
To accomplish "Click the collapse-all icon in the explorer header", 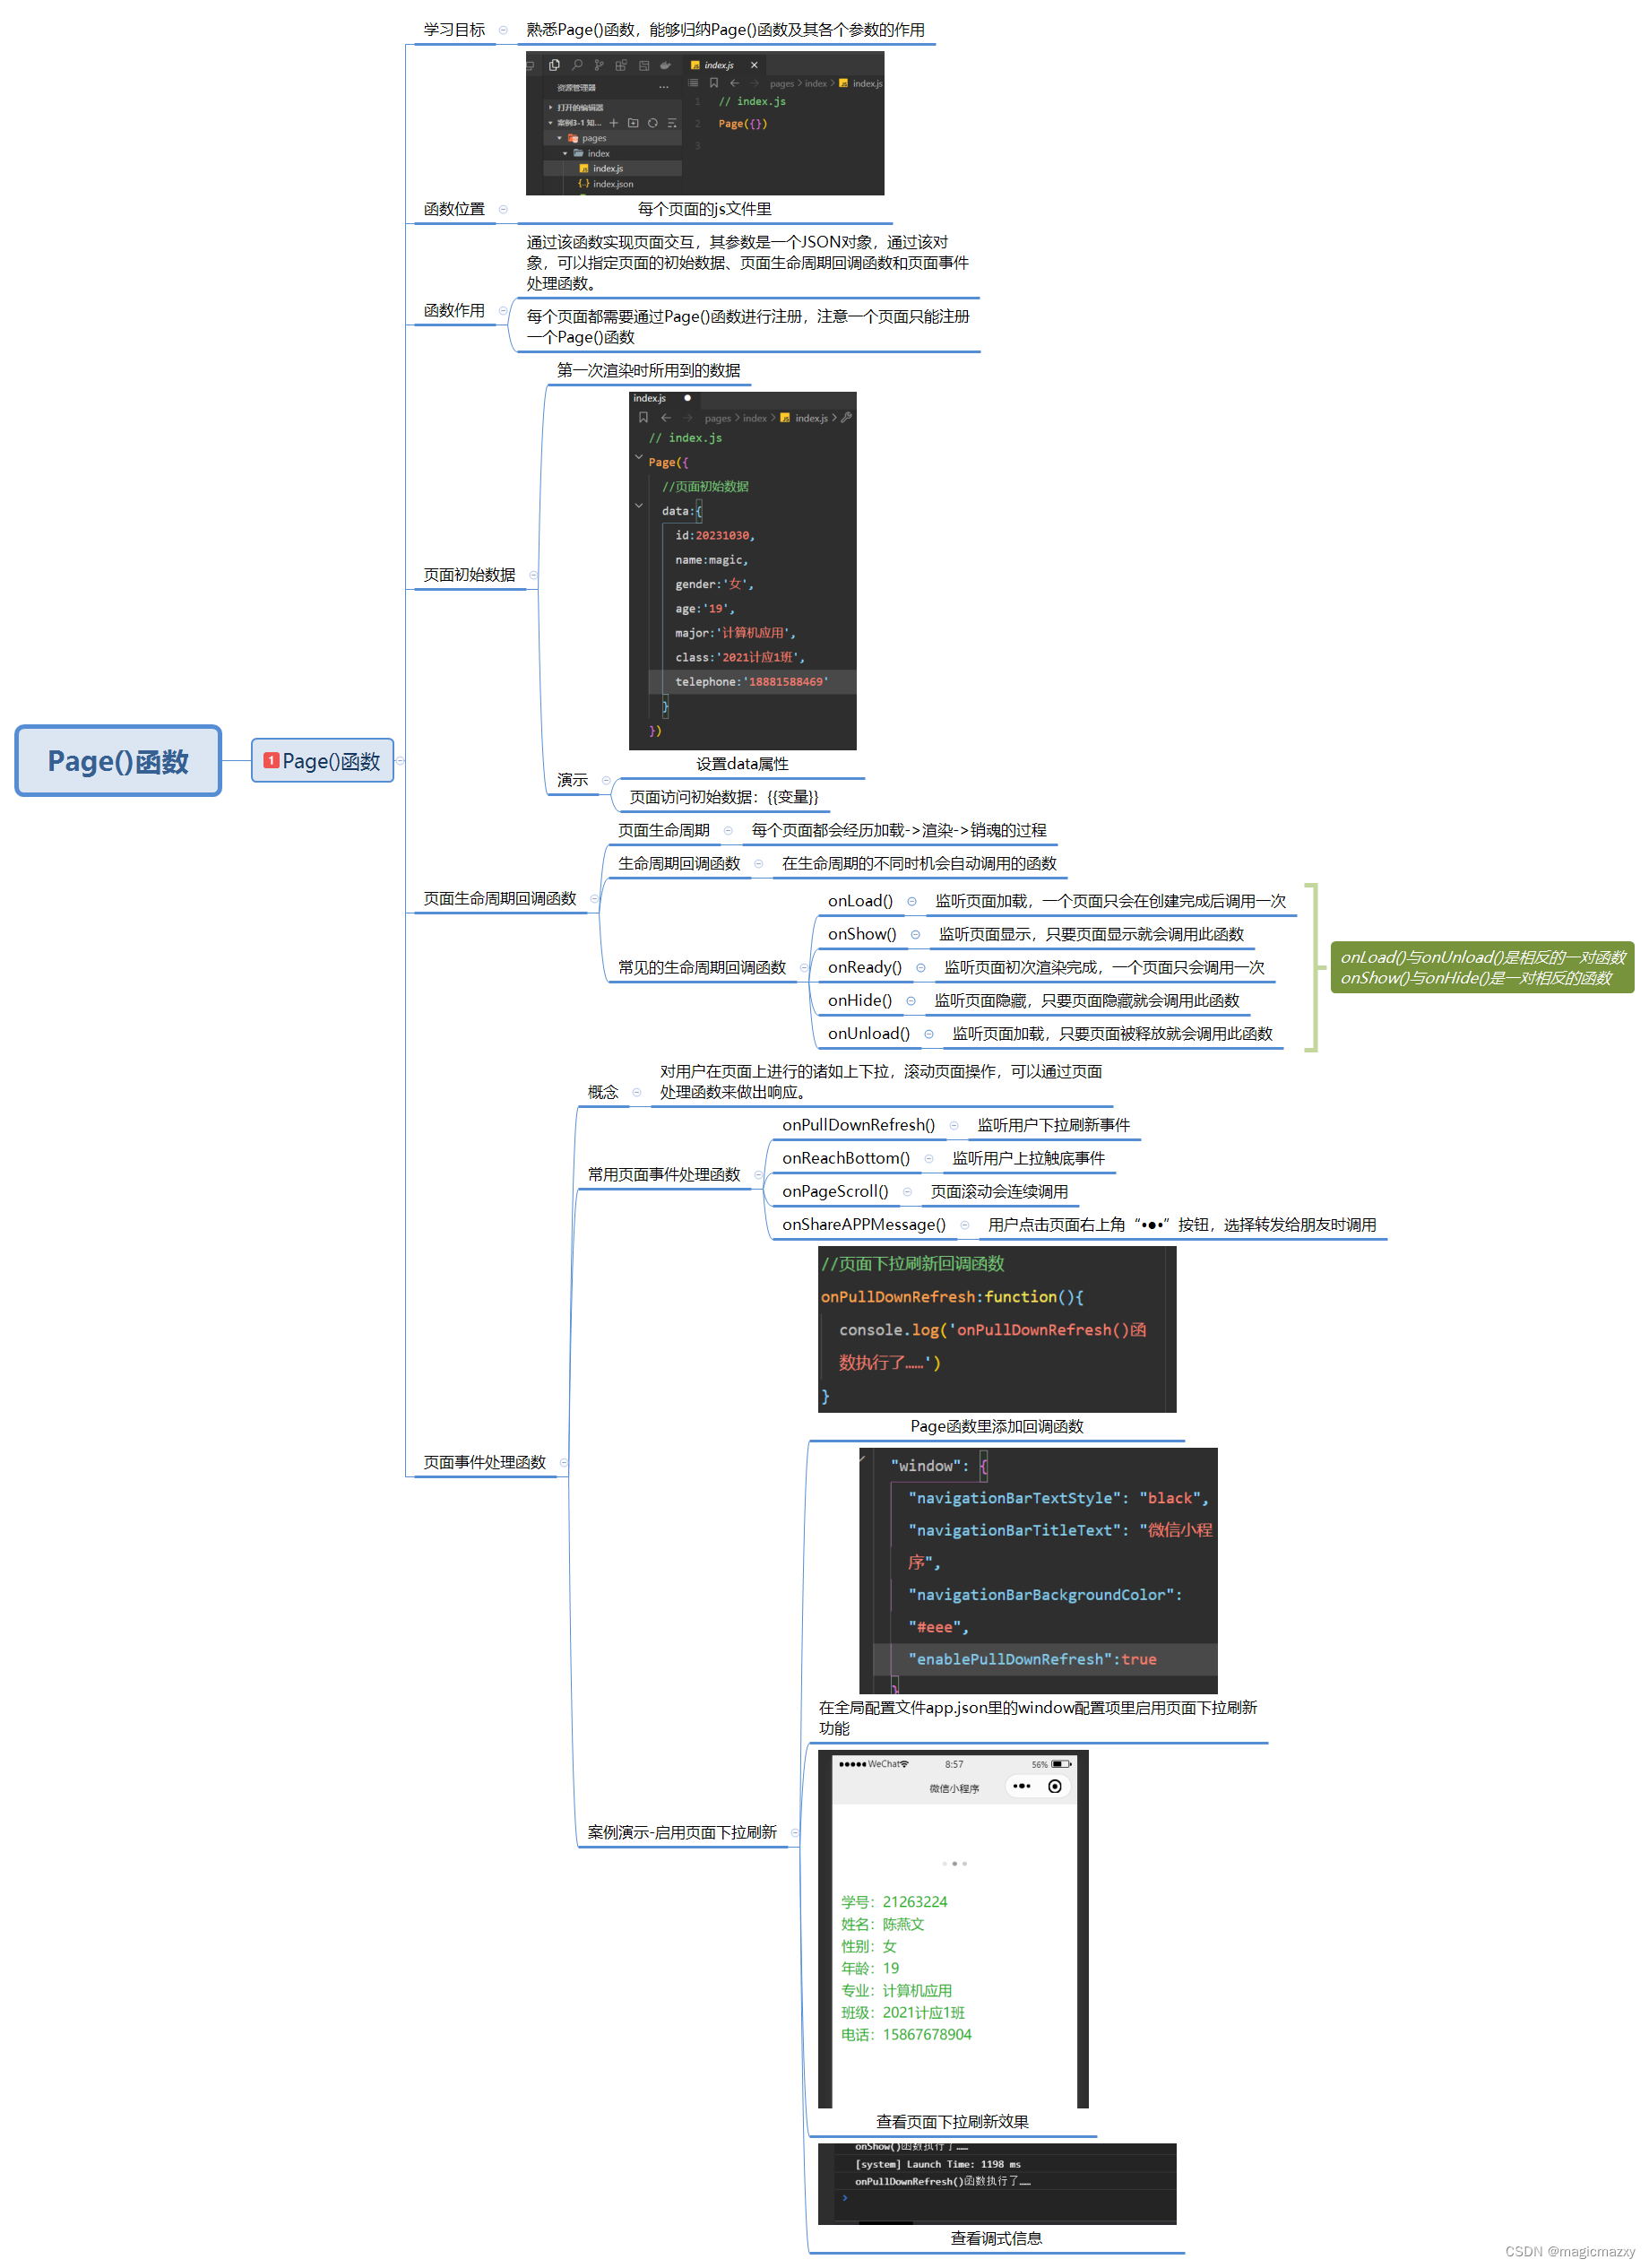I will (671, 123).
